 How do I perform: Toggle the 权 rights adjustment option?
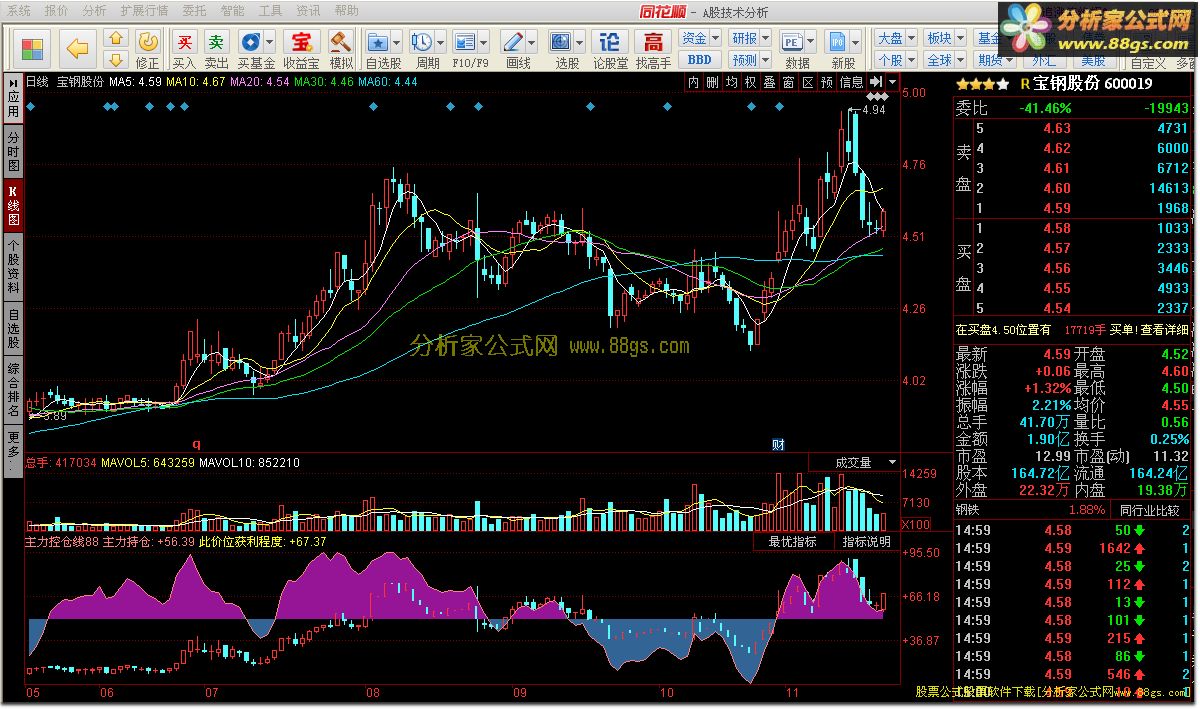pyautogui.click(x=750, y=82)
